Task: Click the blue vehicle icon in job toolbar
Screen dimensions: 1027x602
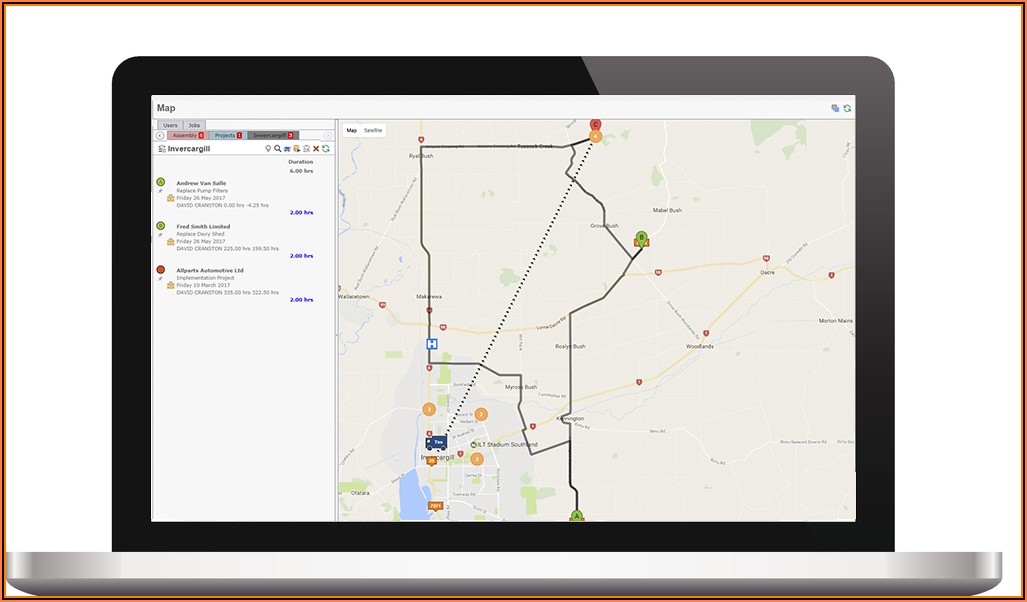Action: coord(287,148)
